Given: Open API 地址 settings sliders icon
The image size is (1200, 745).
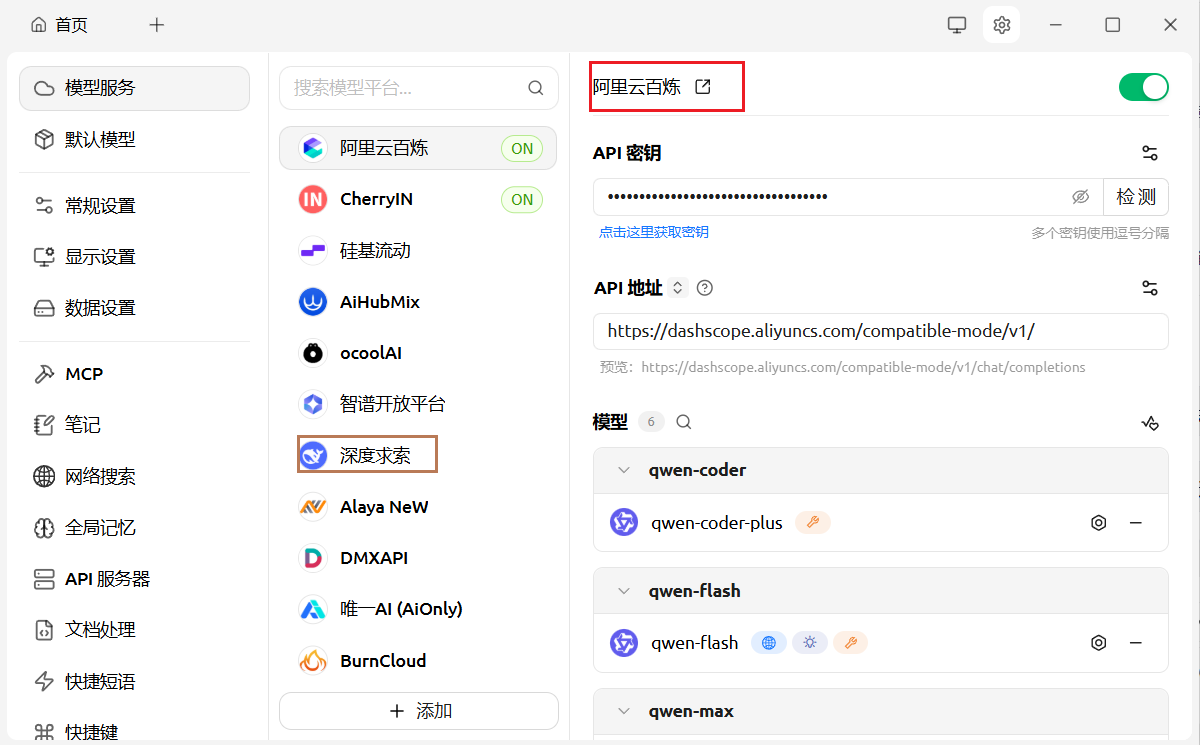Looking at the screenshot, I should [1150, 288].
